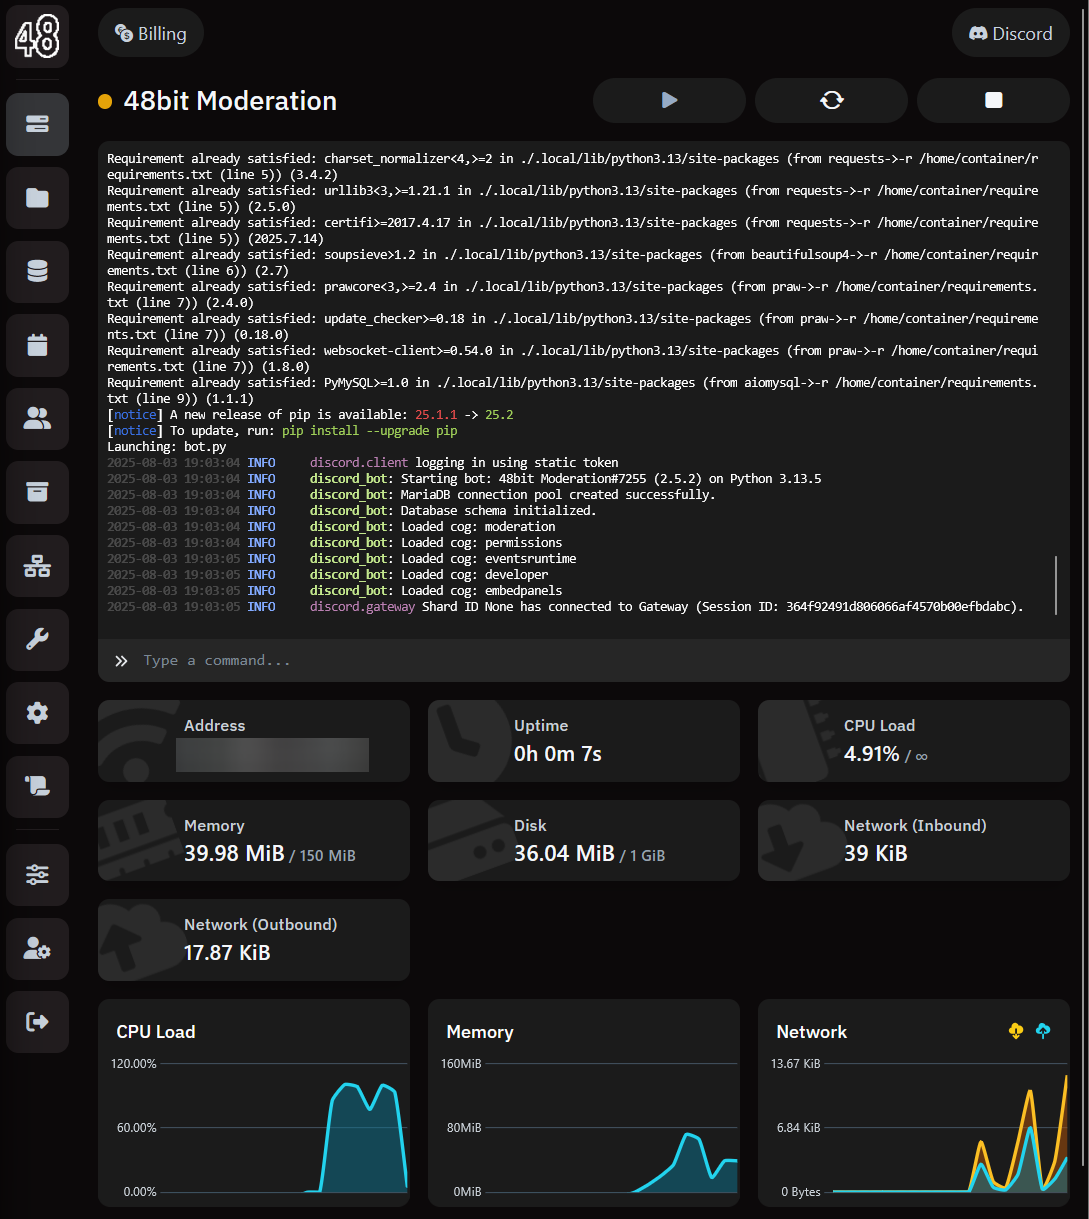Click the sign out icon
Viewport: 1089px width, 1219px height.
tap(38, 1022)
